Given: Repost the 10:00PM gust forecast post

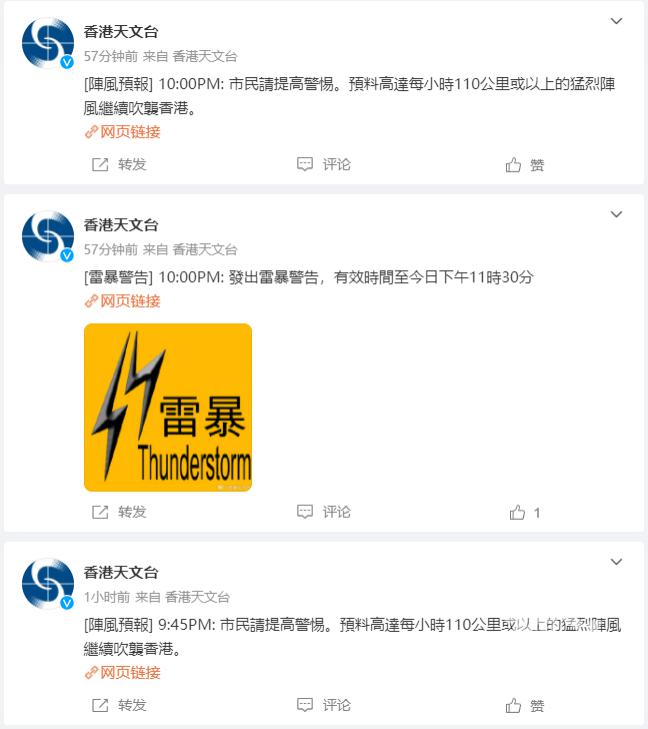Looking at the screenshot, I should click(x=119, y=165).
